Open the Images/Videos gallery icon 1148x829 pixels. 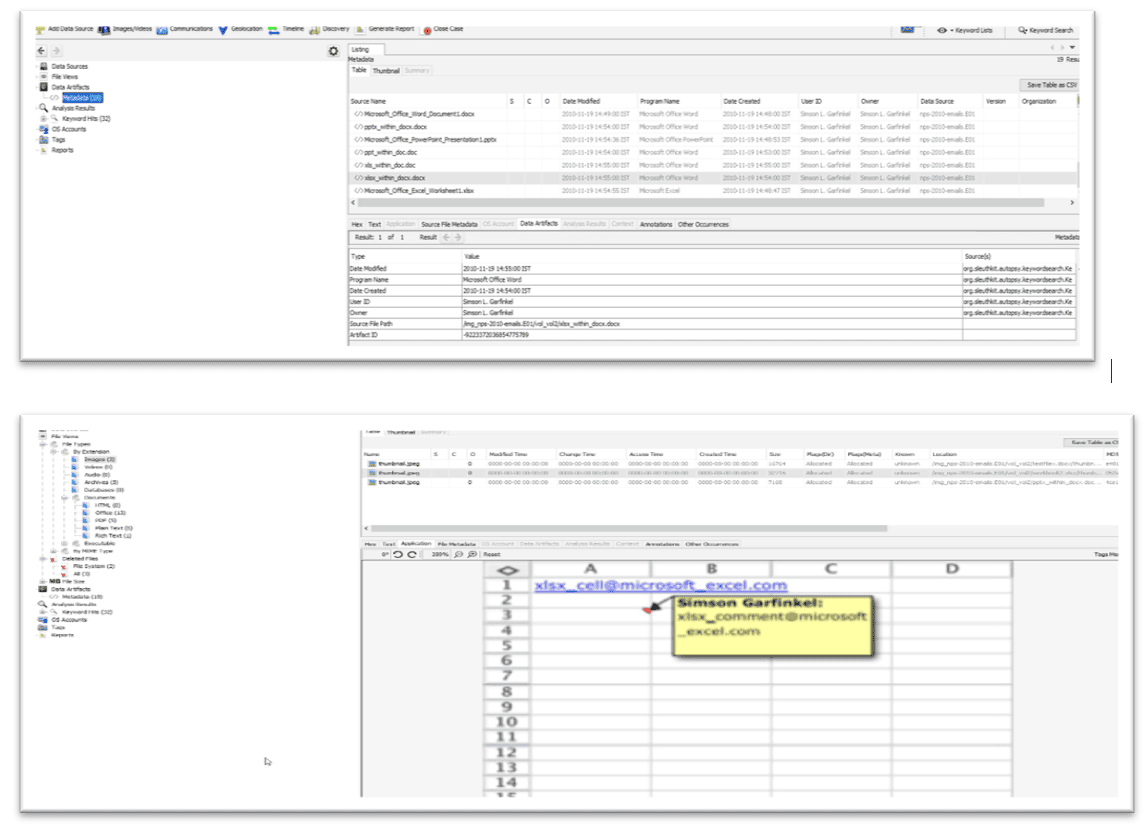(104, 30)
